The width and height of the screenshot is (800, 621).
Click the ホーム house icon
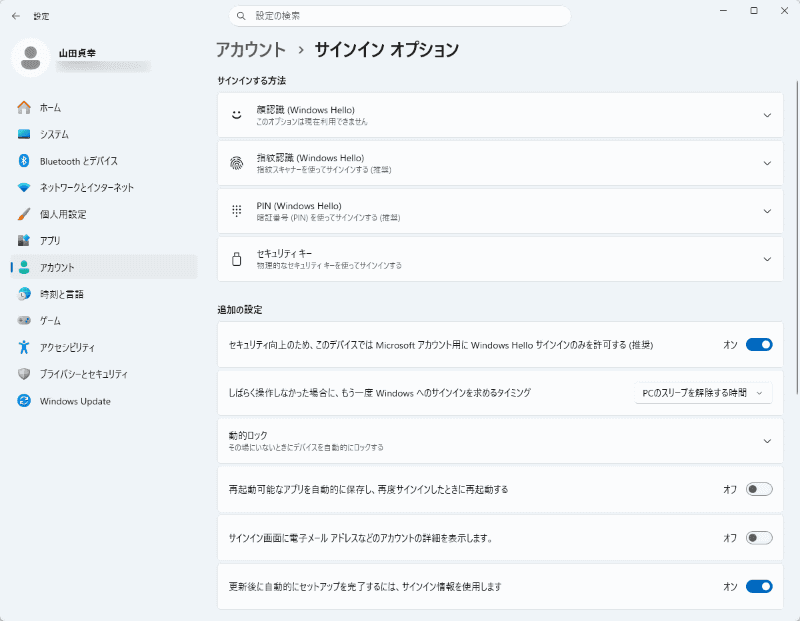[x=24, y=108]
